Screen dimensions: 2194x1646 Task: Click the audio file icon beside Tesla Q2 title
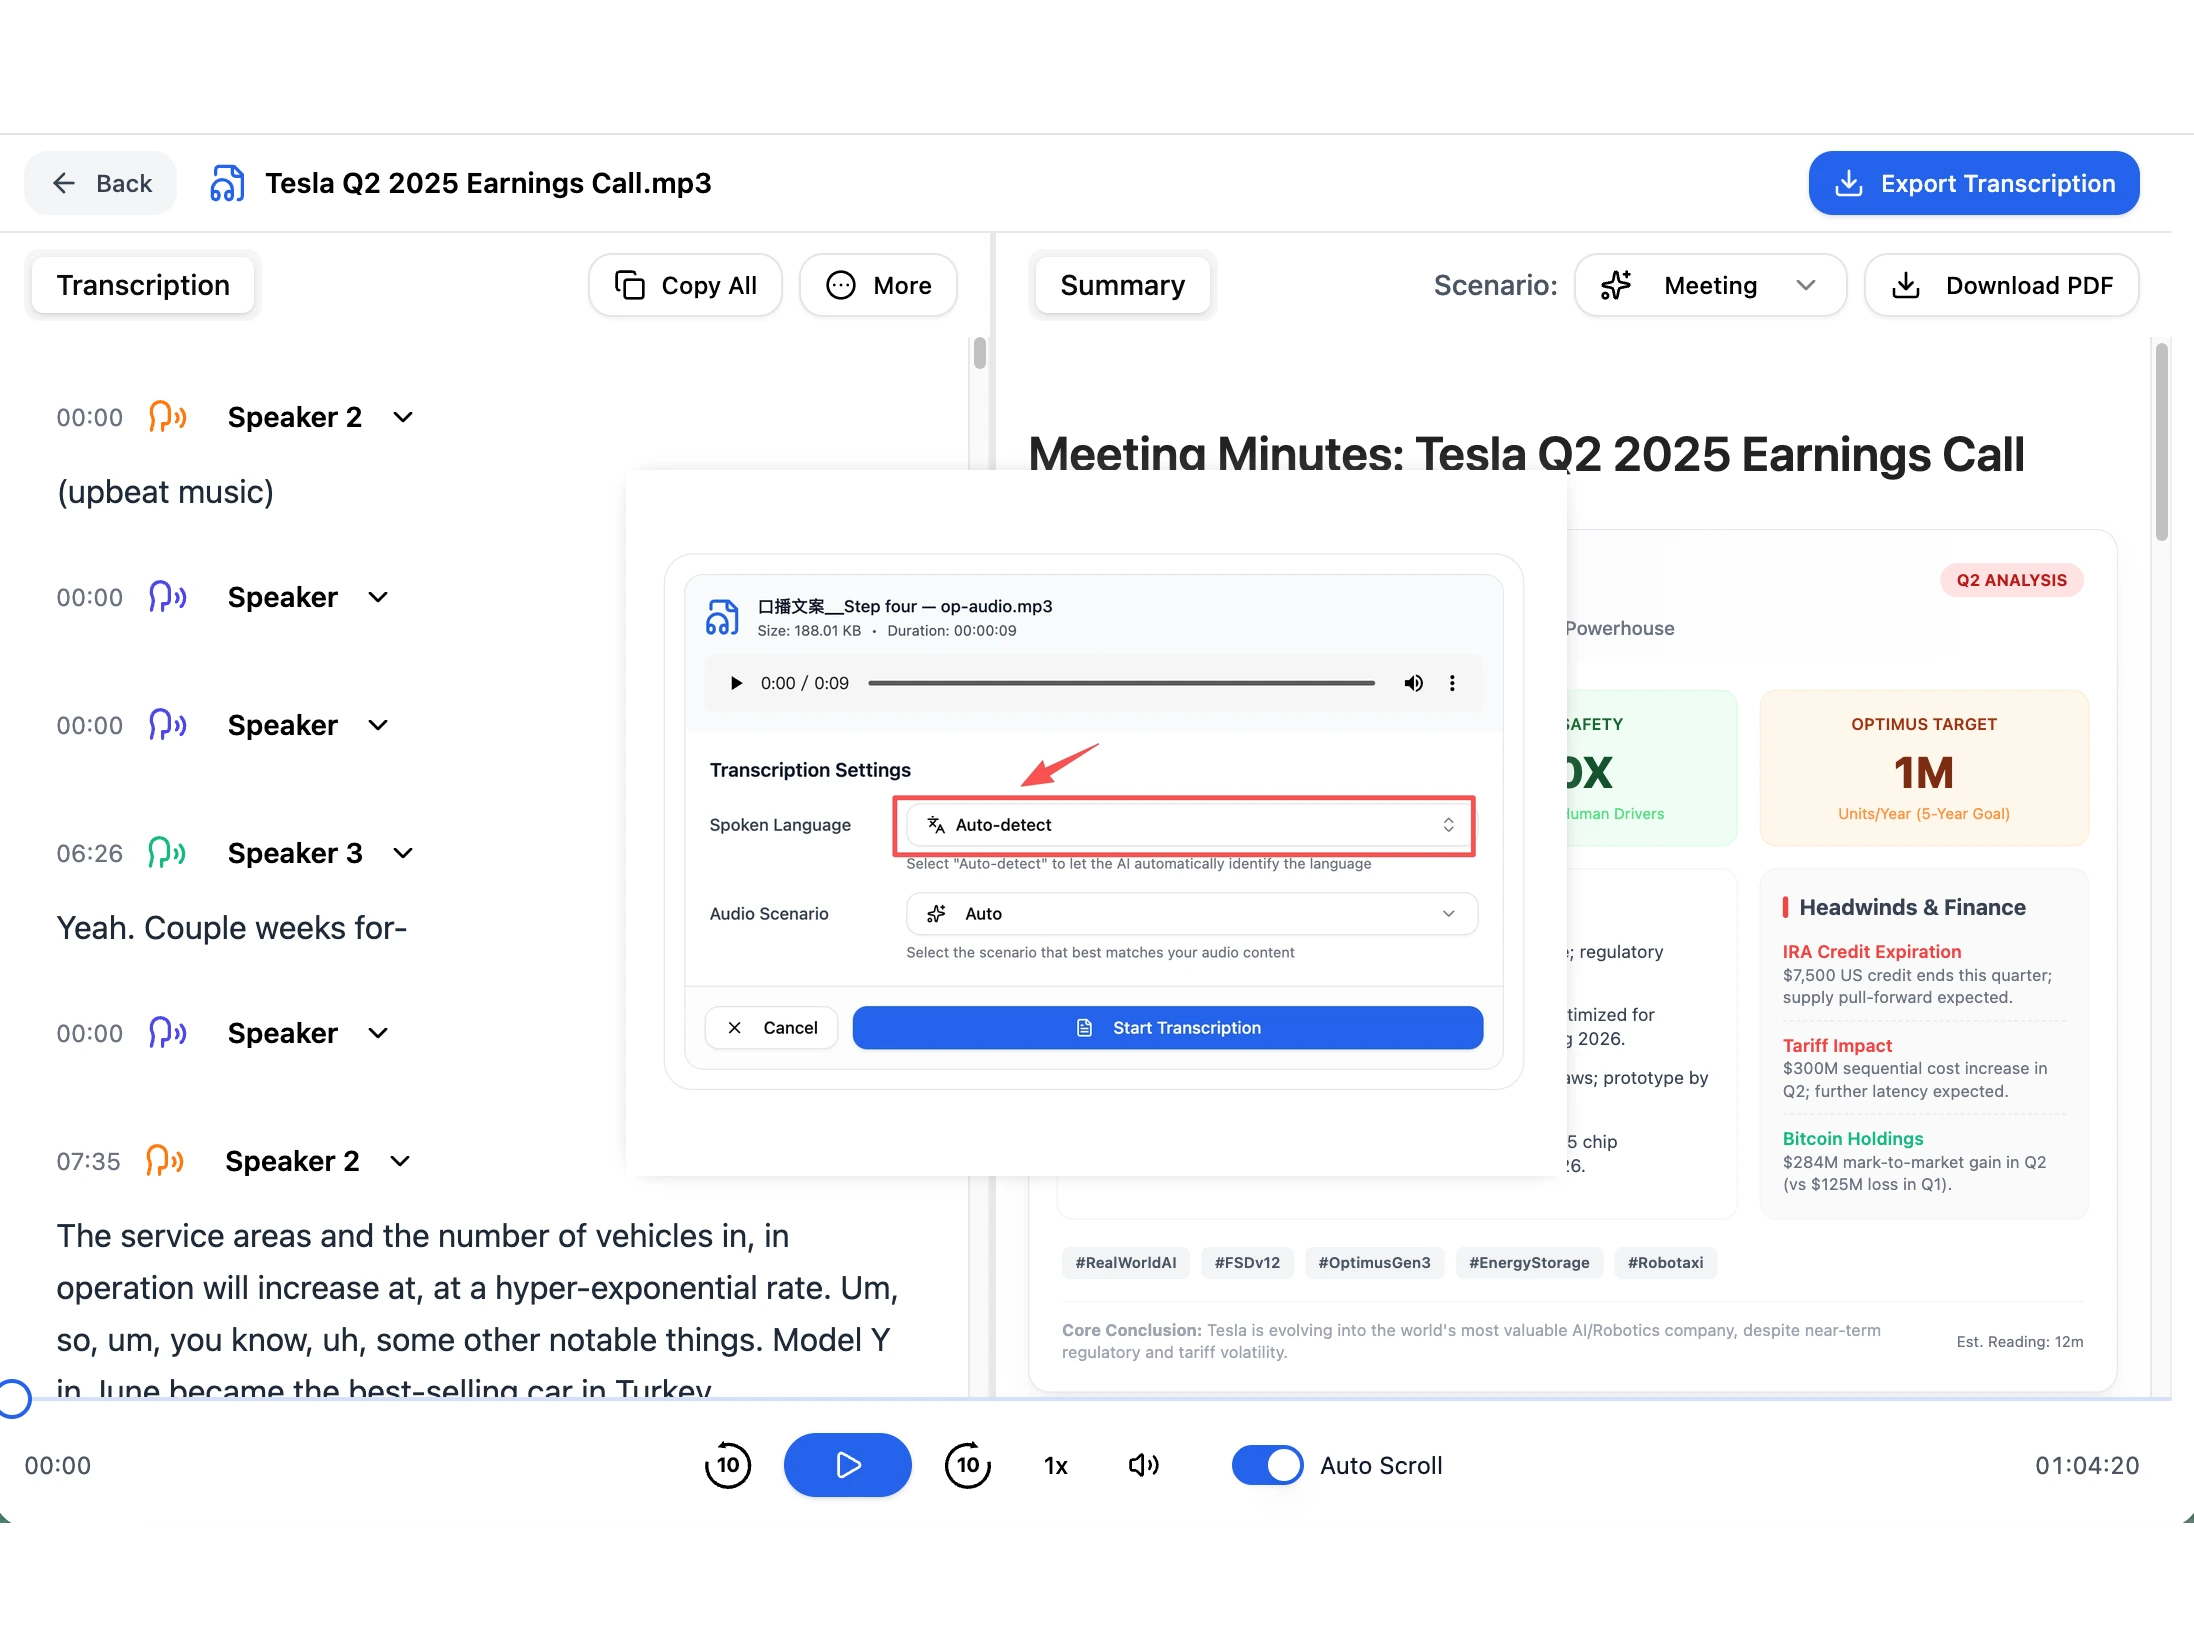tap(227, 183)
